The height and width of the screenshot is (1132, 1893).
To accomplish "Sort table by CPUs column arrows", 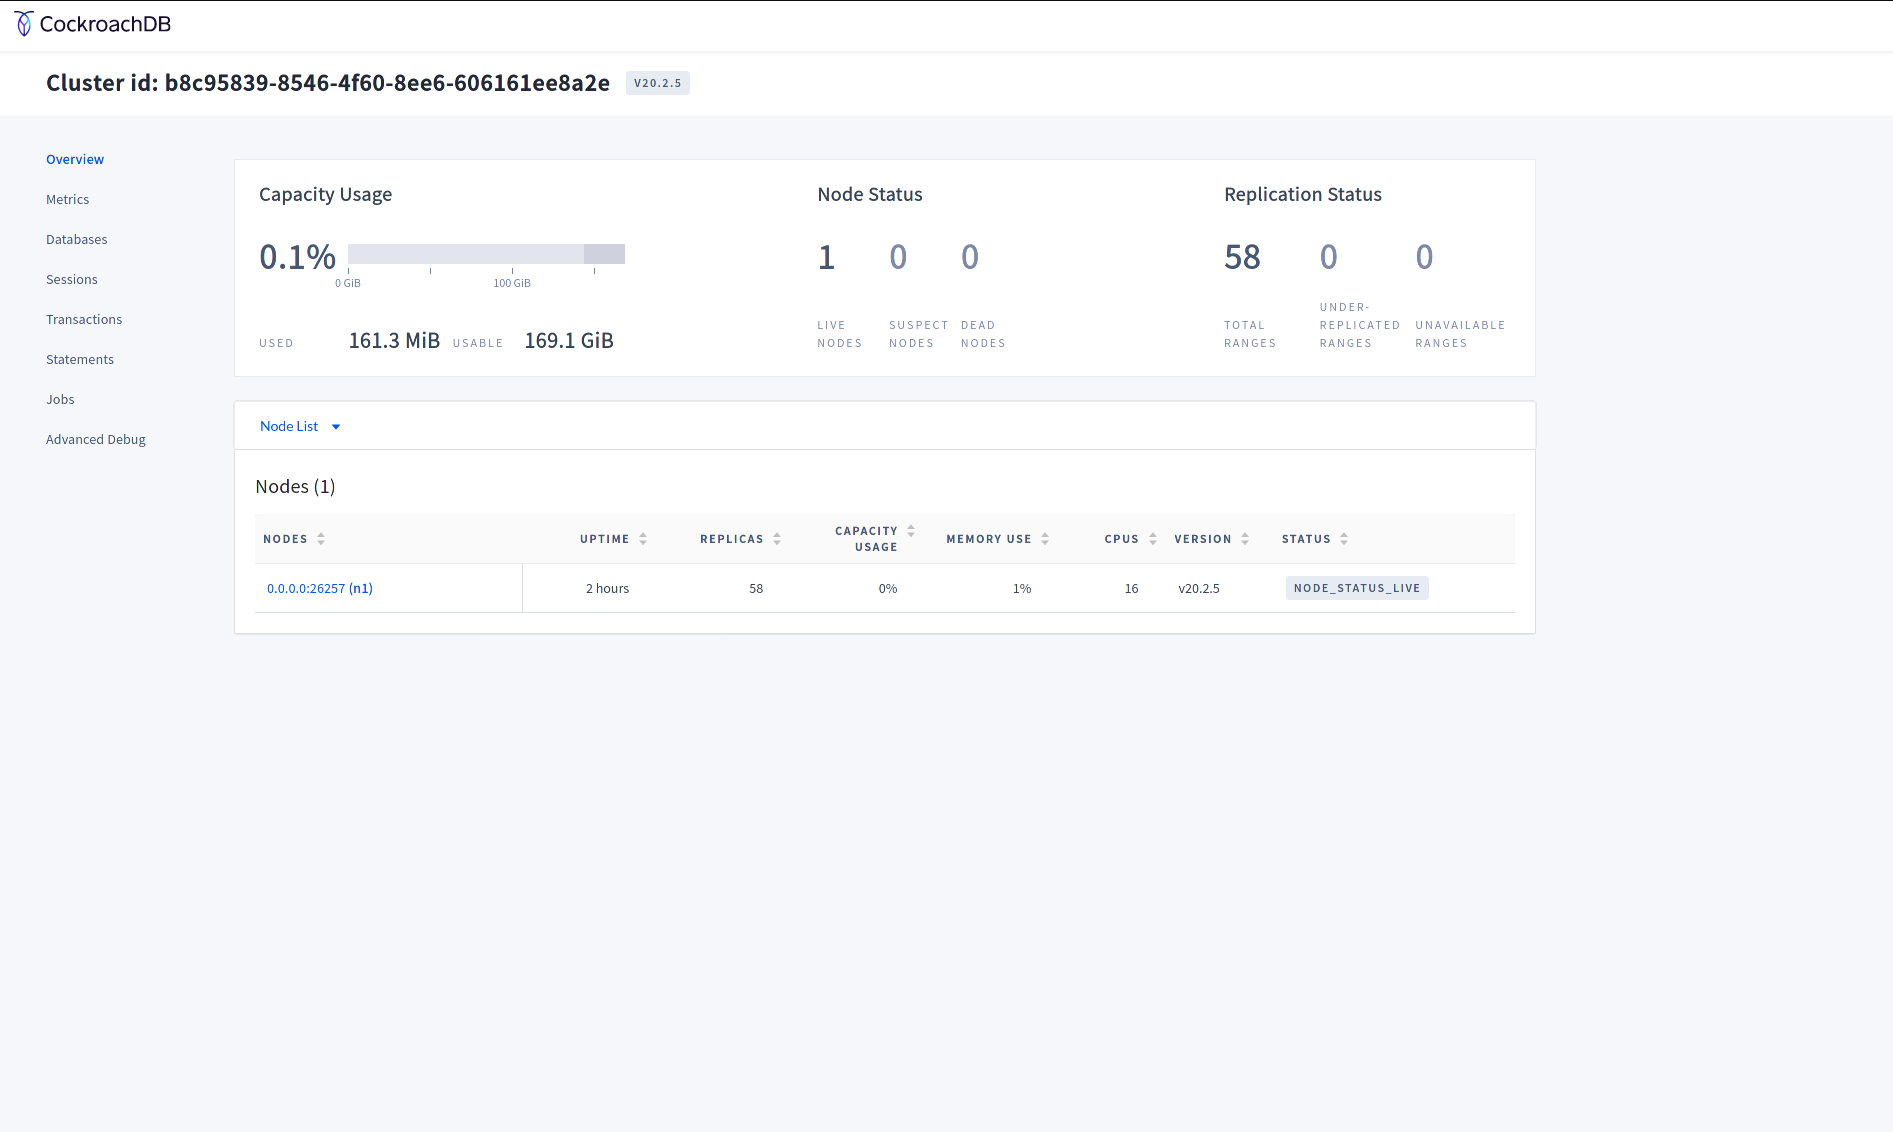I will 1153,539.
